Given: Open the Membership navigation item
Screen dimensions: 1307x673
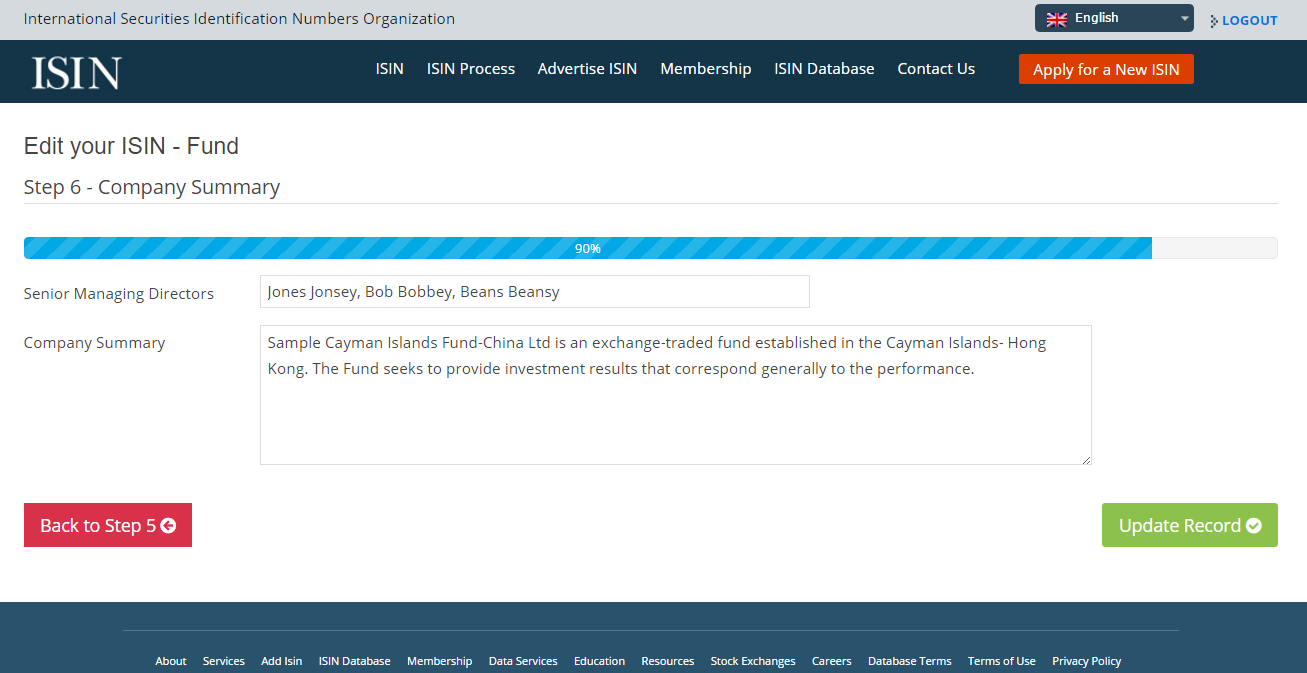Looking at the screenshot, I should 705,69.
